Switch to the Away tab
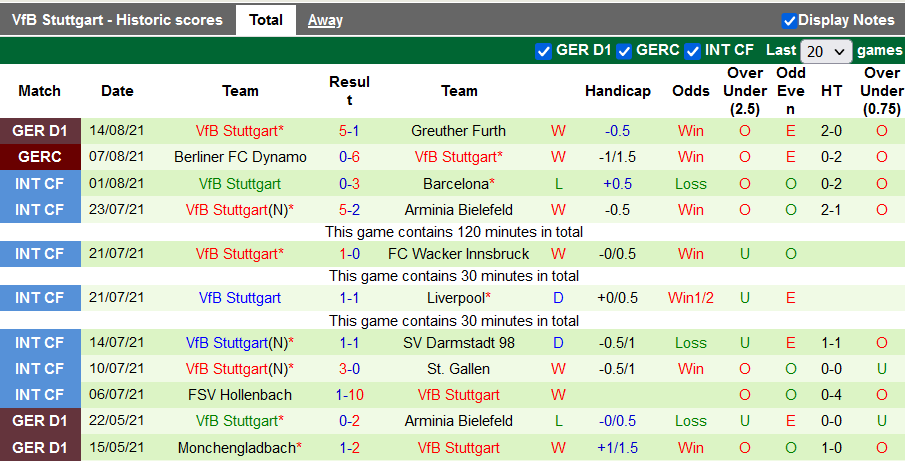 coord(325,20)
